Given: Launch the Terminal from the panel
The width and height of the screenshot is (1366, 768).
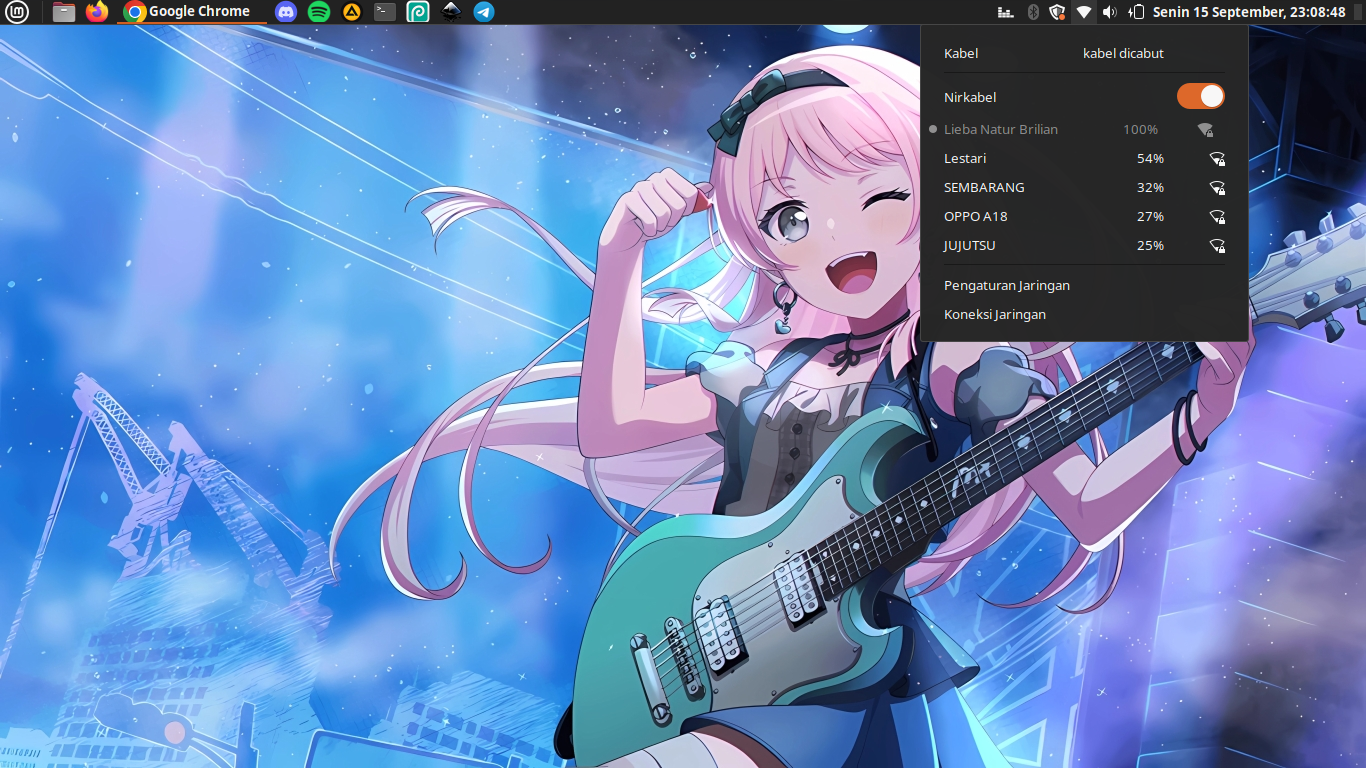Looking at the screenshot, I should tap(385, 12).
